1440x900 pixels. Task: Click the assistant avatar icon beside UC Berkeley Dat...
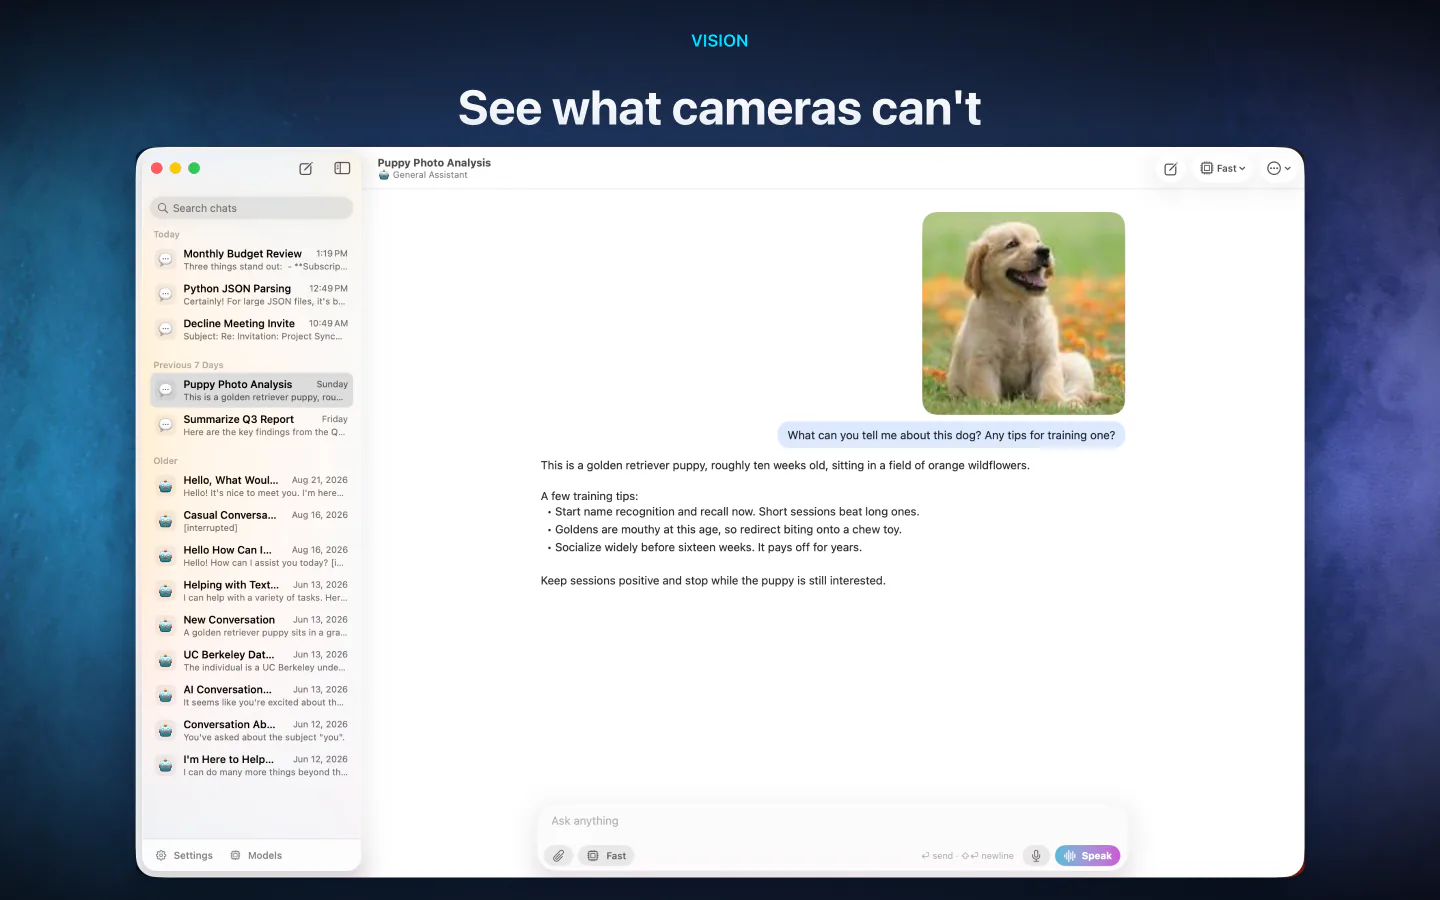[x=166, y=661]
